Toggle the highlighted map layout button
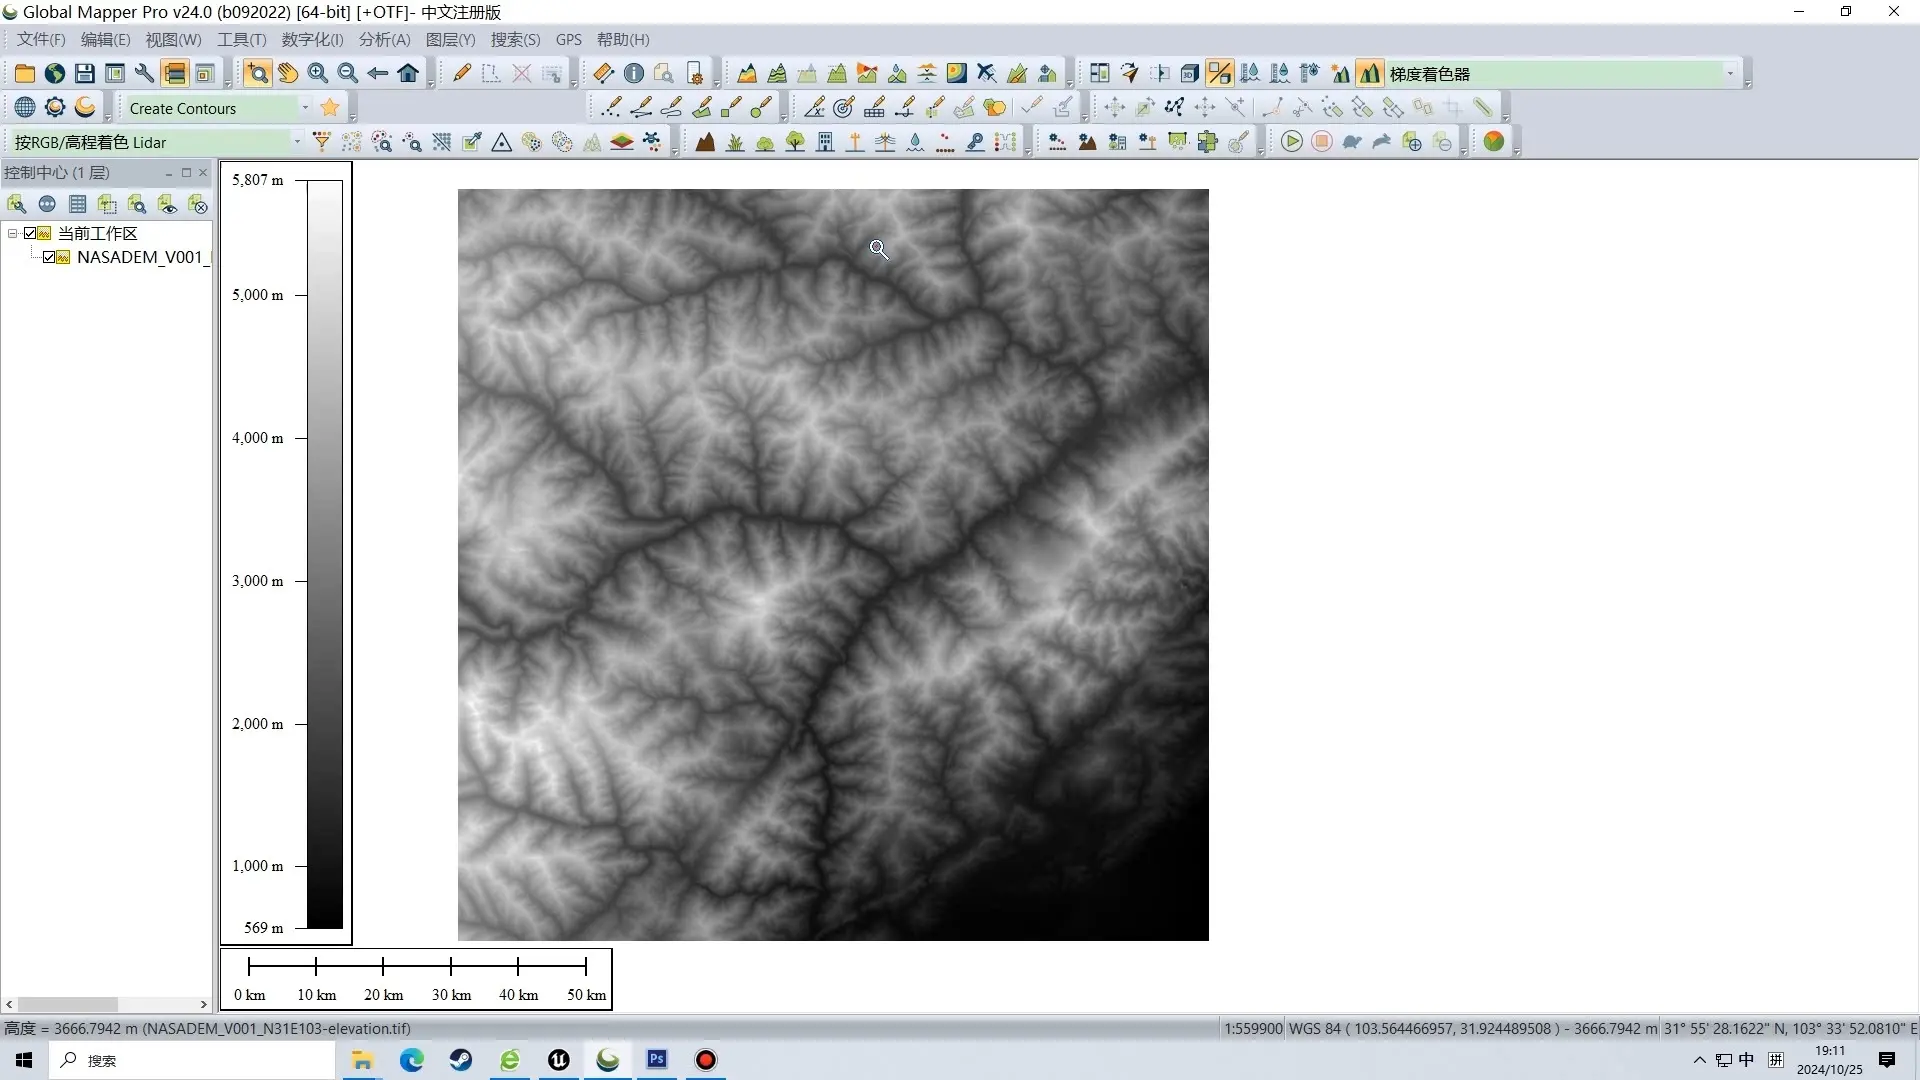The width and height of the screenshot is (1920, 1080). point(175,73)
